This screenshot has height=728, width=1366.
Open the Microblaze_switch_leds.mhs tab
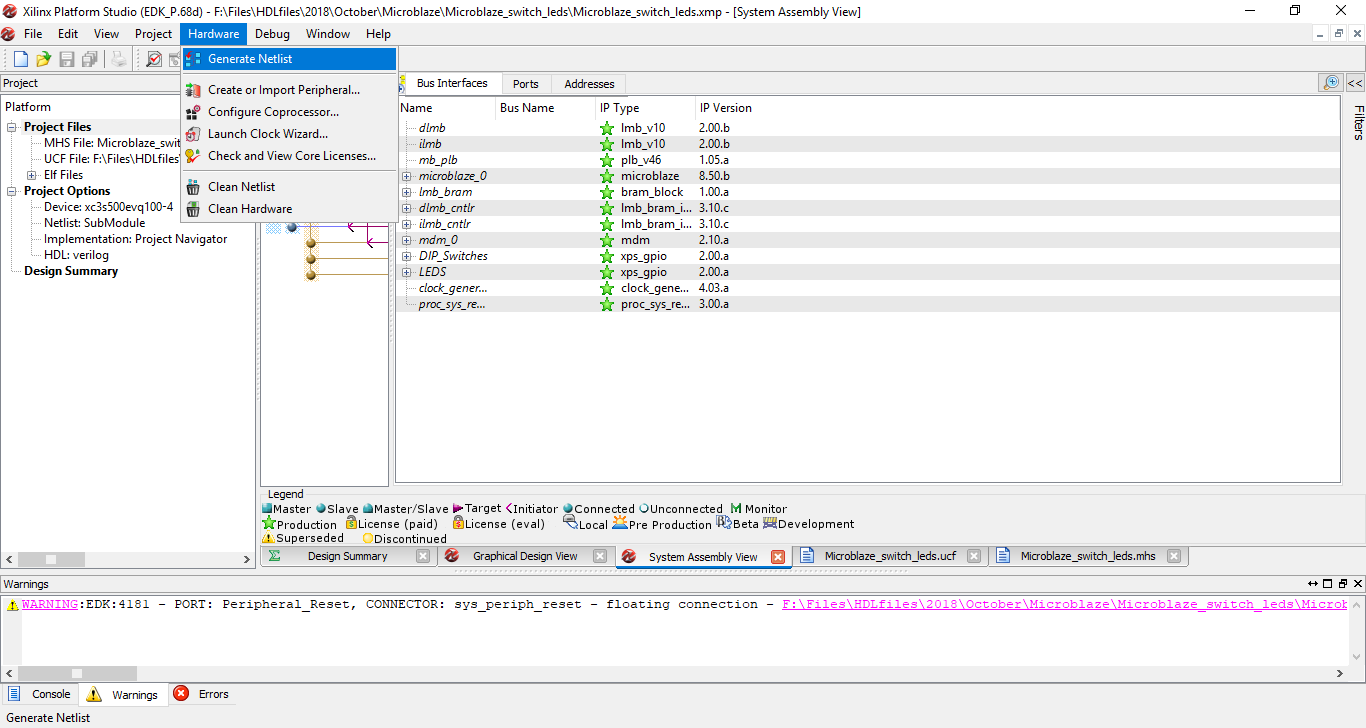tap(1086, 556)
